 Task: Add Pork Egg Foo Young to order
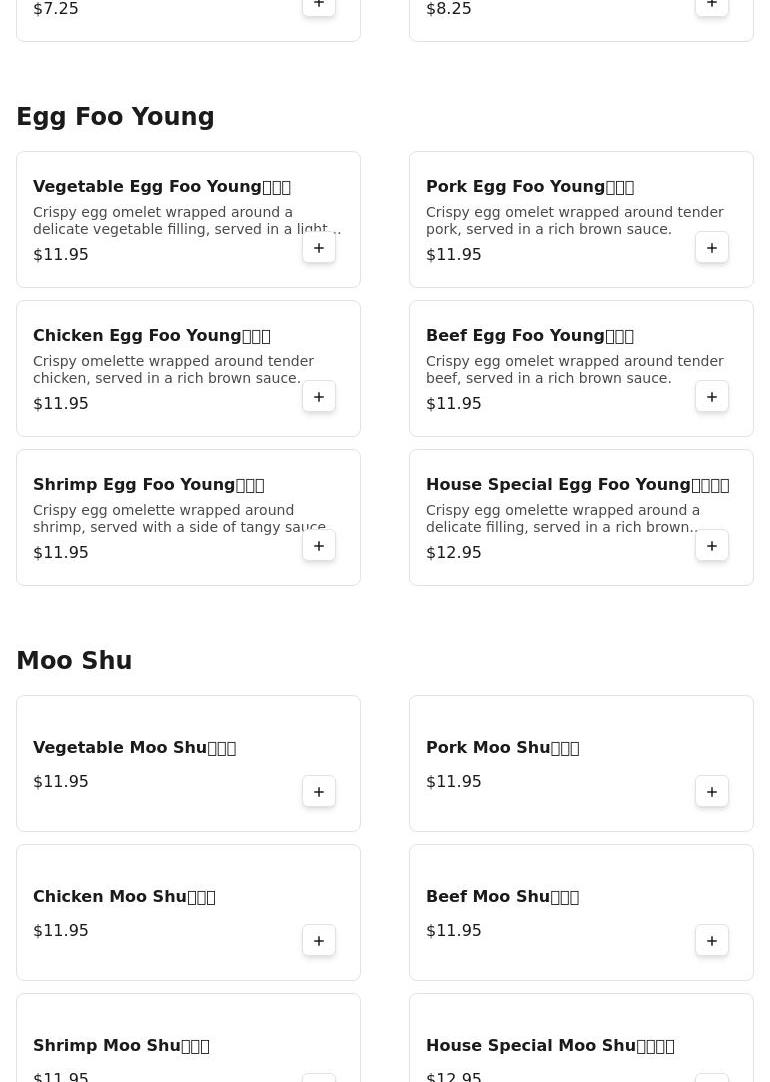[x=712, y=248]
